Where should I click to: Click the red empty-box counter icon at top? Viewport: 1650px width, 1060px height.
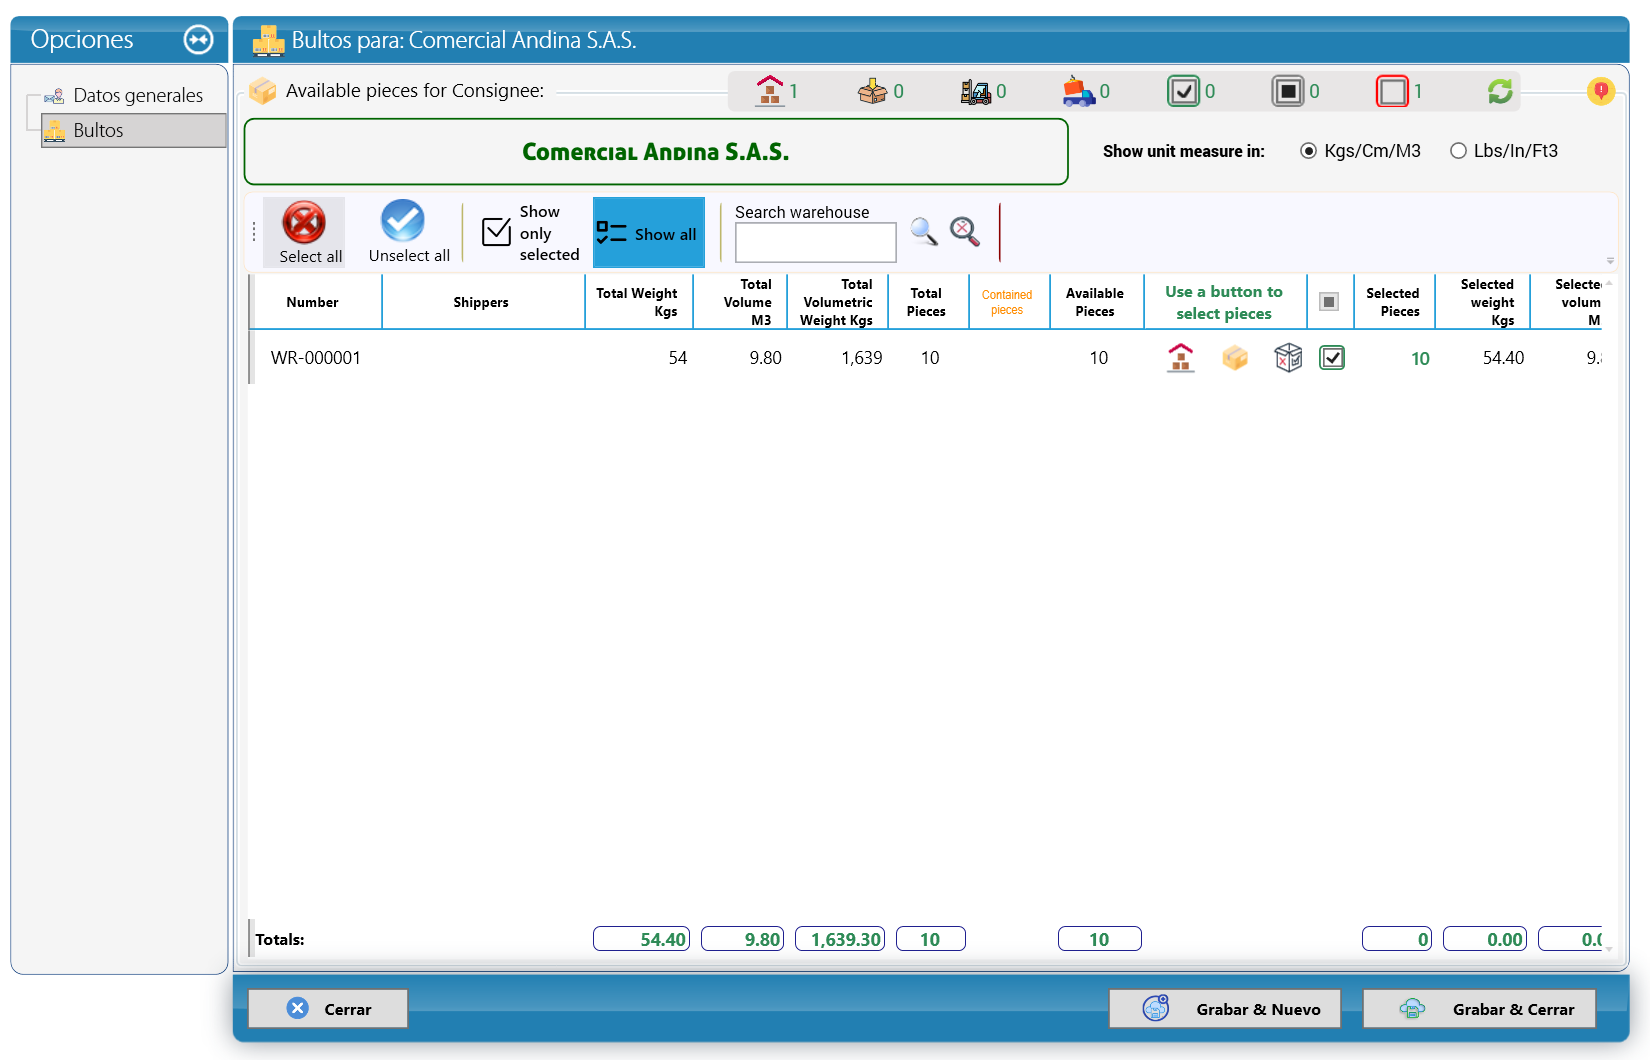coord(1392,91)
